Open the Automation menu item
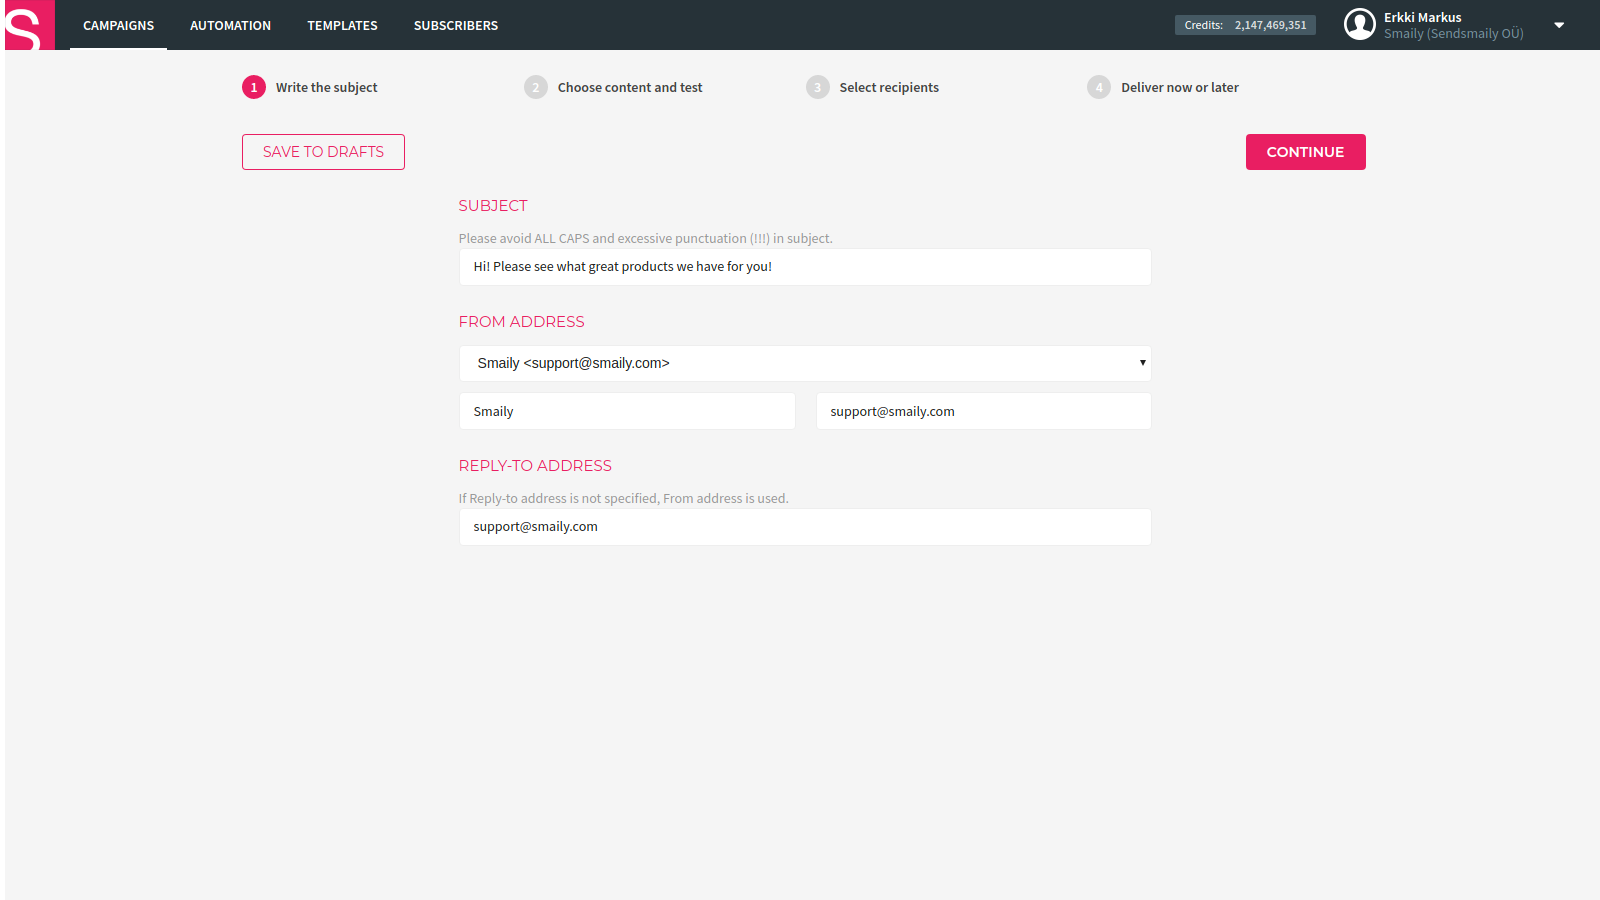This screenshot has width=1600, height=900. (x=230, y=25)
